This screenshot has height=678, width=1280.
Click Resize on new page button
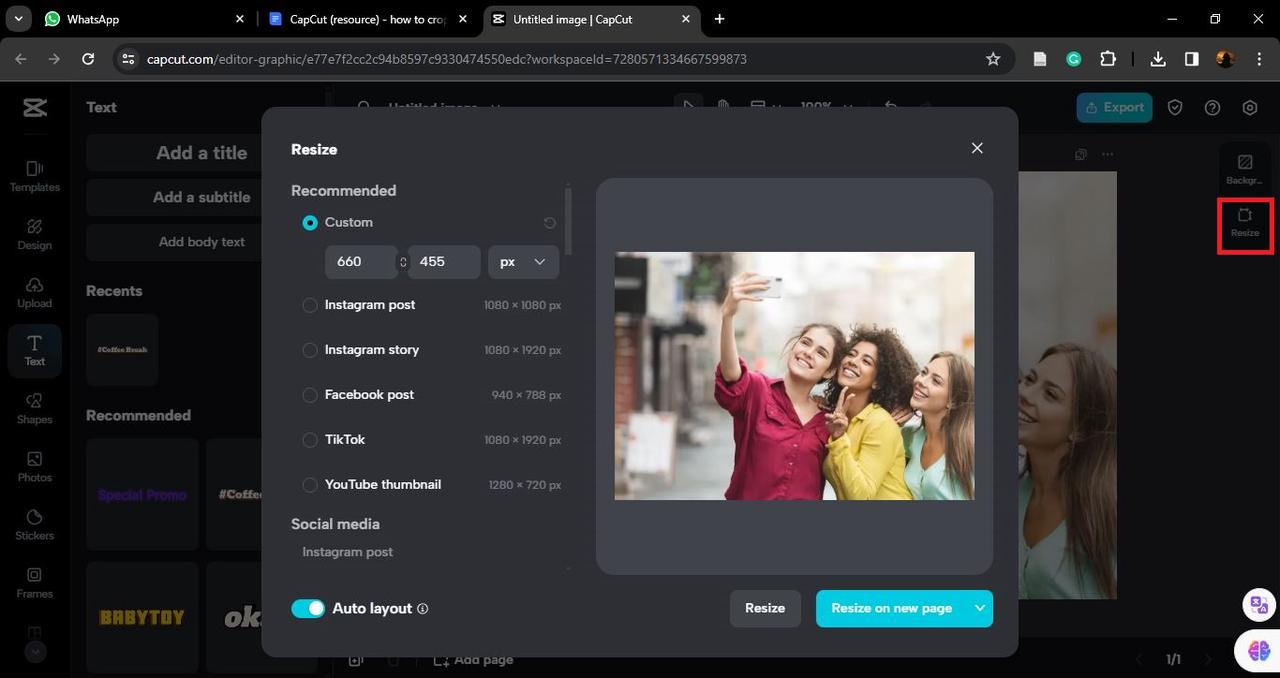(x=891, y=608)
